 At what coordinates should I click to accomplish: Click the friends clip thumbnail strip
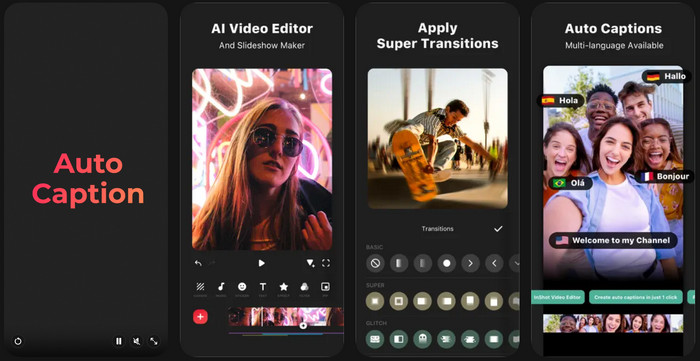coord(613,324)
